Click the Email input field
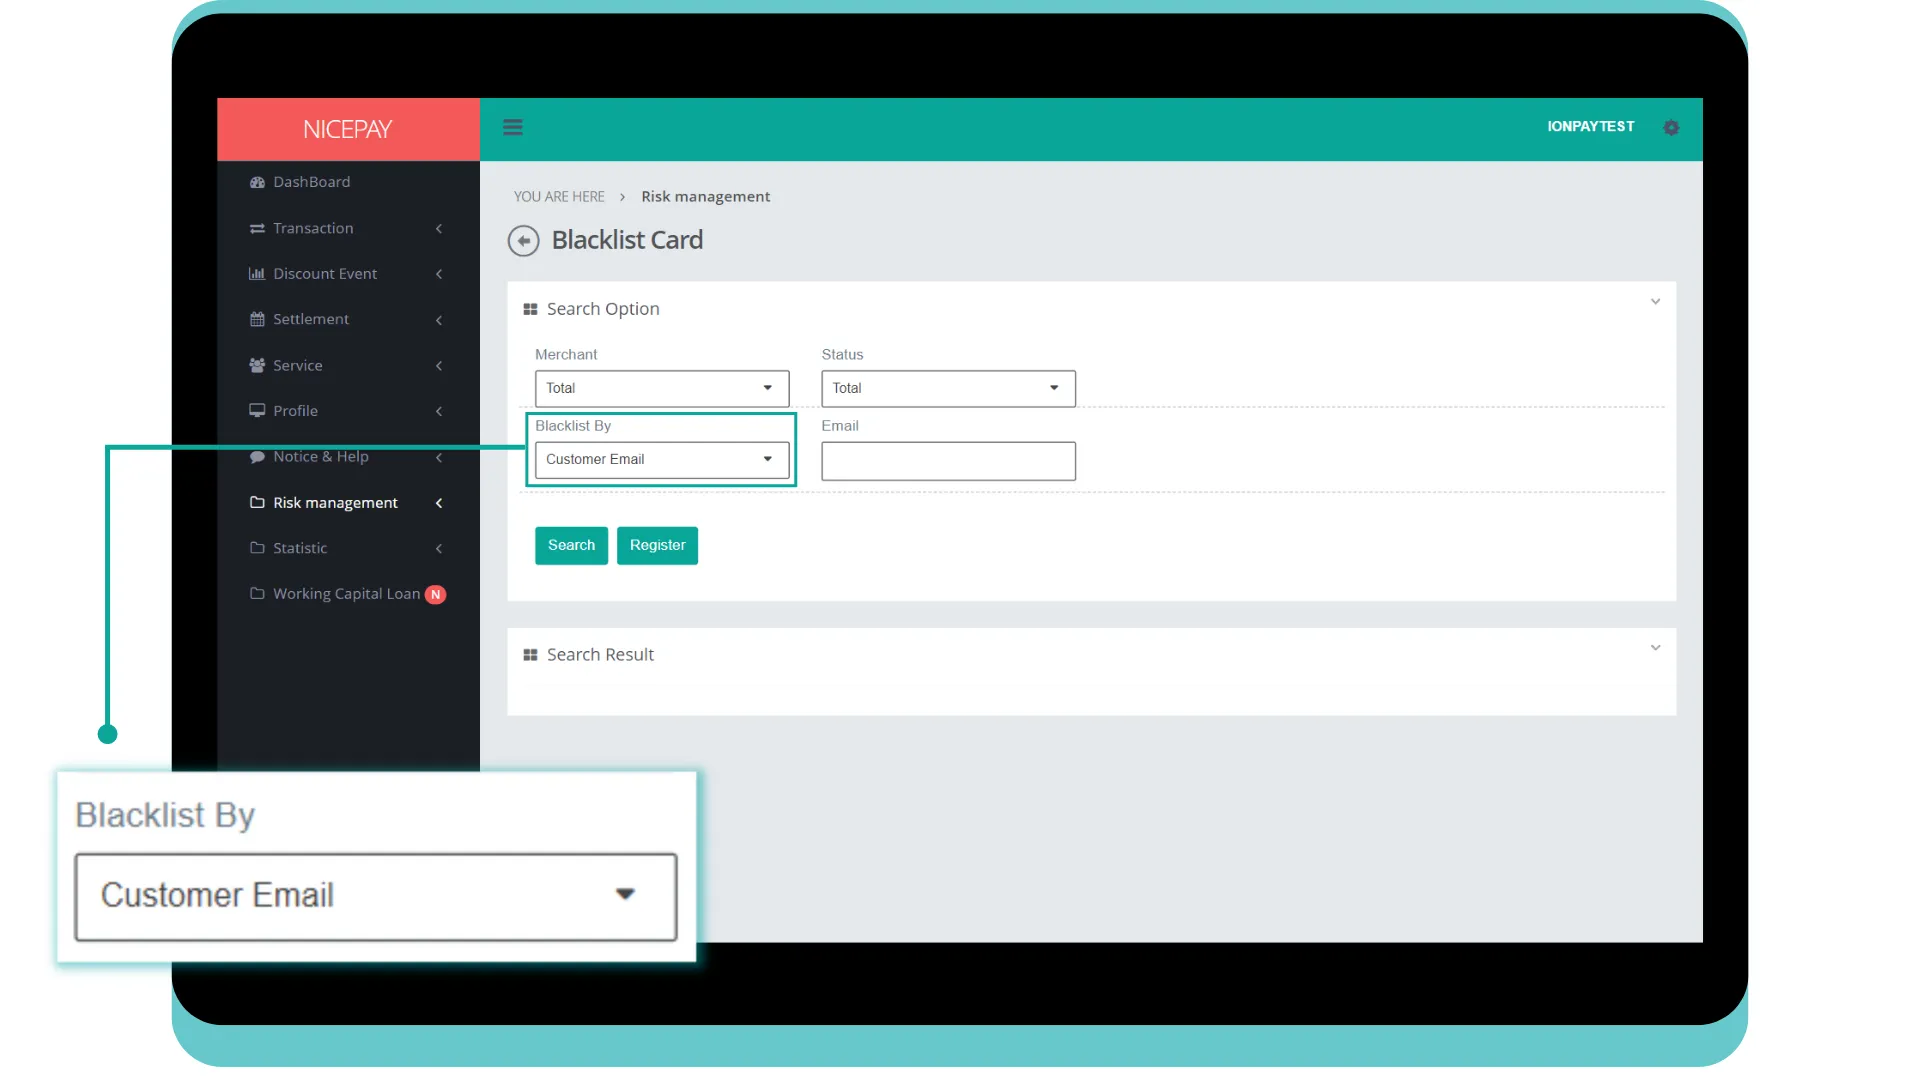Viewport: 1920px width, 1080px height. pyautogui.click(x=948, y=459)
